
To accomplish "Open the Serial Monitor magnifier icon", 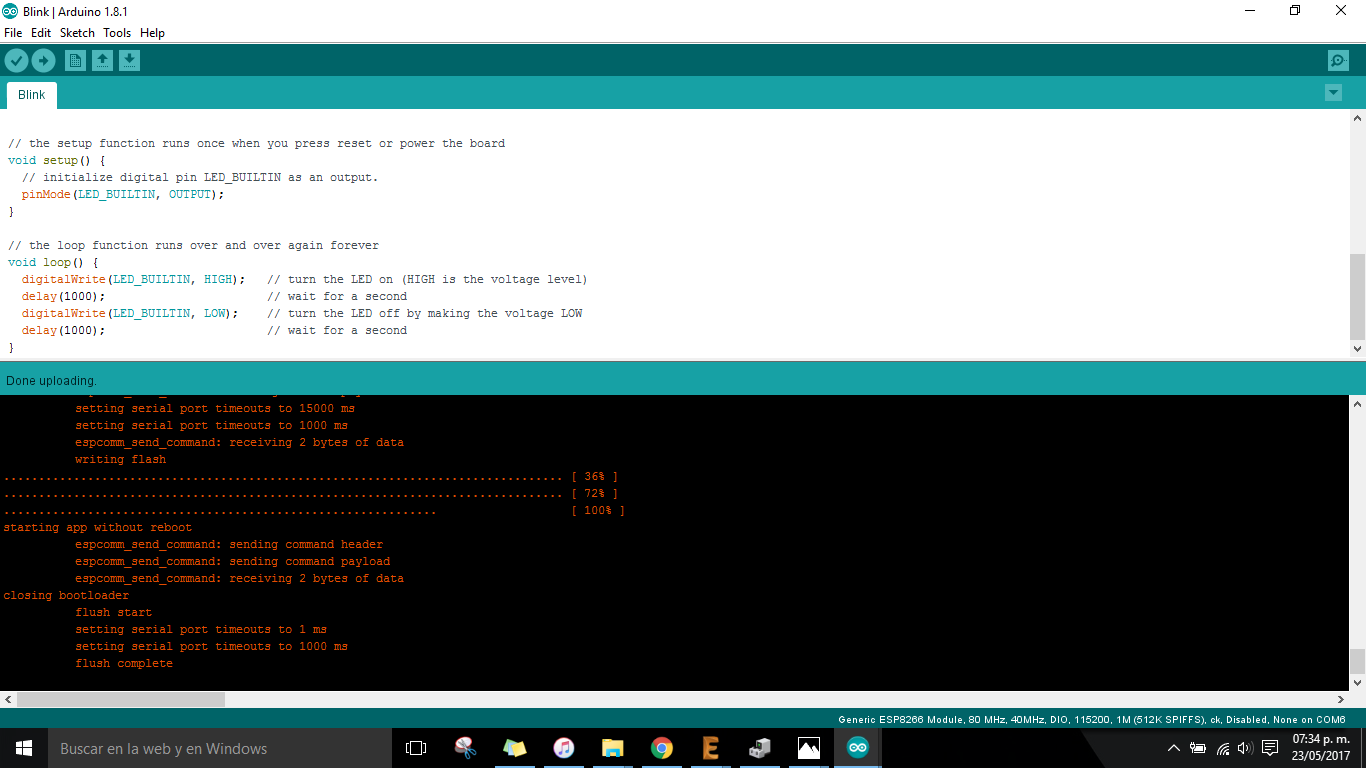I will [x=1338, y=61].
